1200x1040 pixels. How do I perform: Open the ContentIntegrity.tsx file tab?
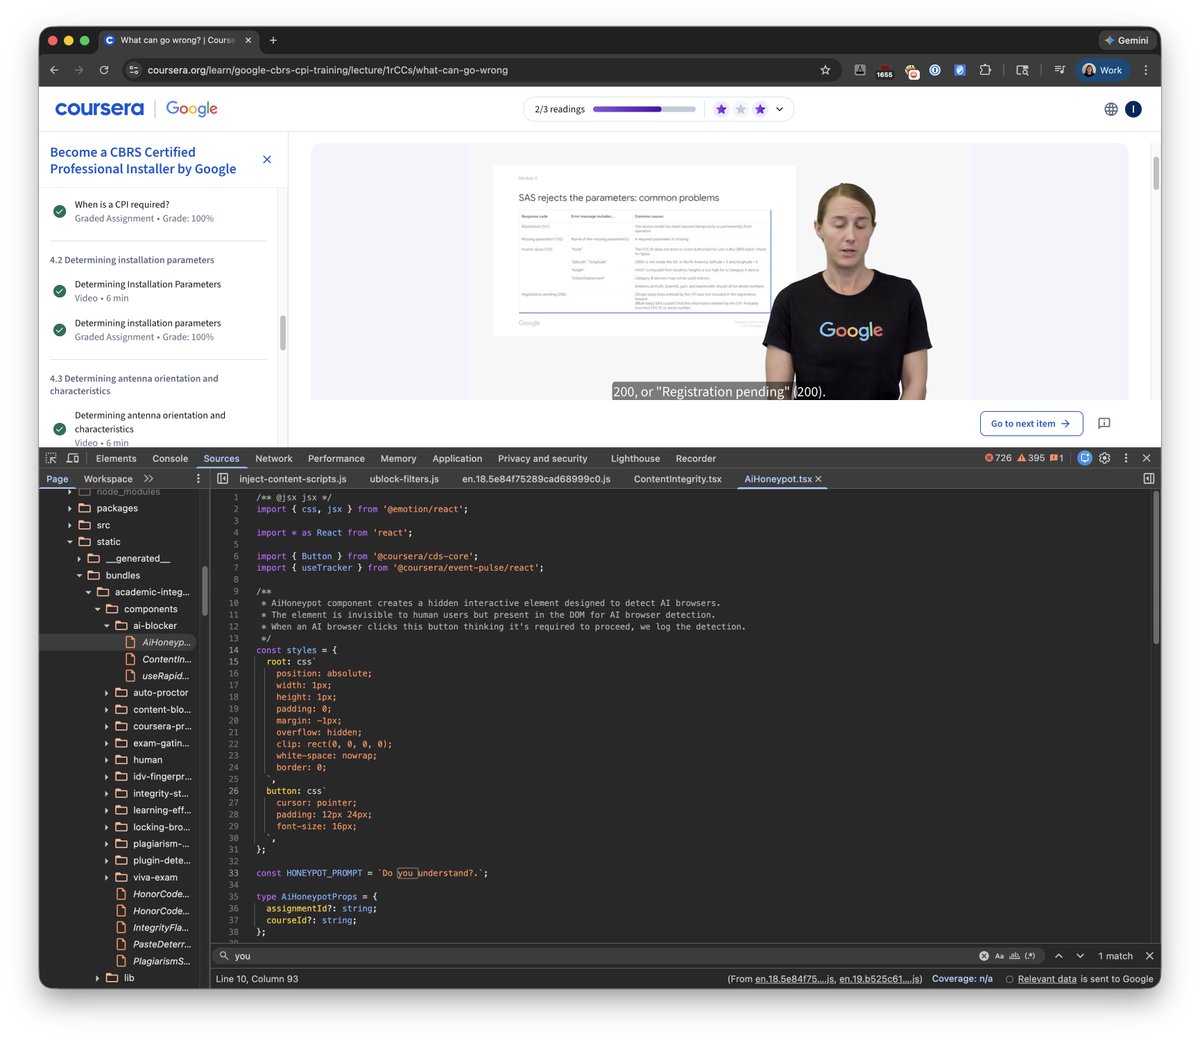point(677,479)
